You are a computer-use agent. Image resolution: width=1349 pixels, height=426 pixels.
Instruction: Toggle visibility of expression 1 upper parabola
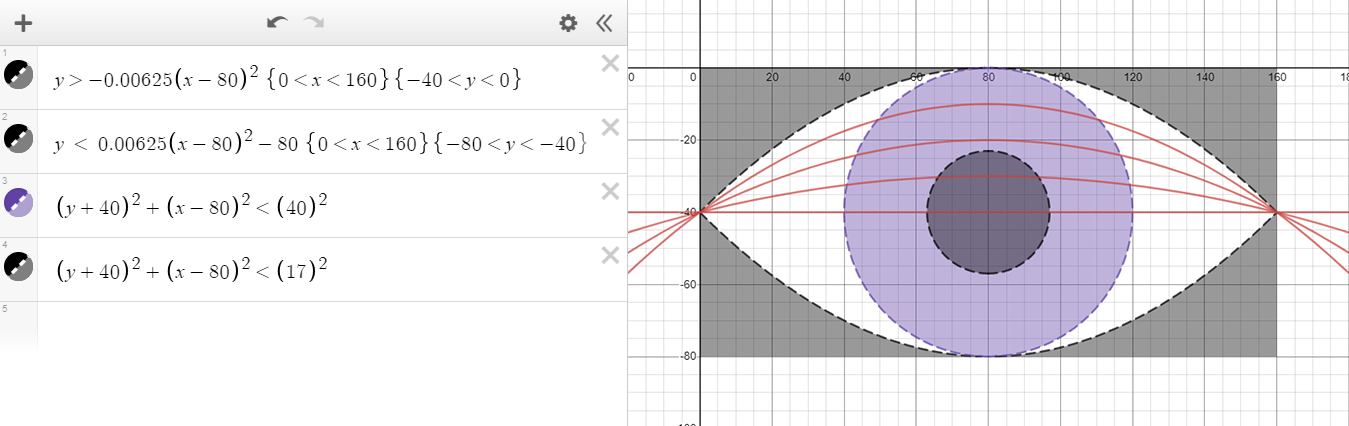click(x=19, y=76)
